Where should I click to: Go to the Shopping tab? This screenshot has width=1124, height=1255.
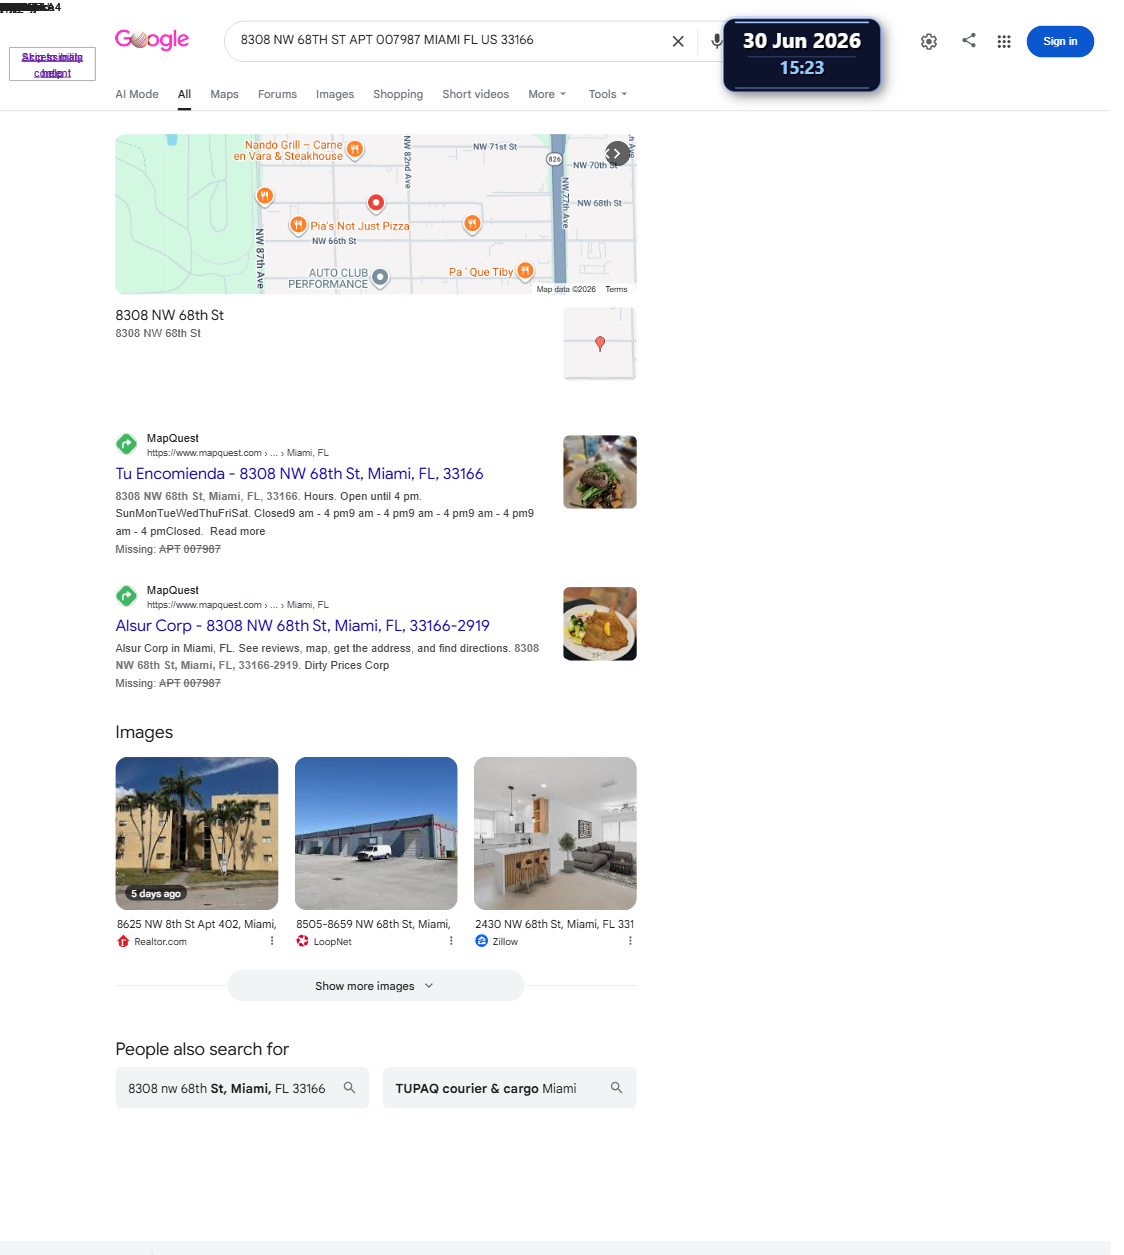[x=398, y=94]
